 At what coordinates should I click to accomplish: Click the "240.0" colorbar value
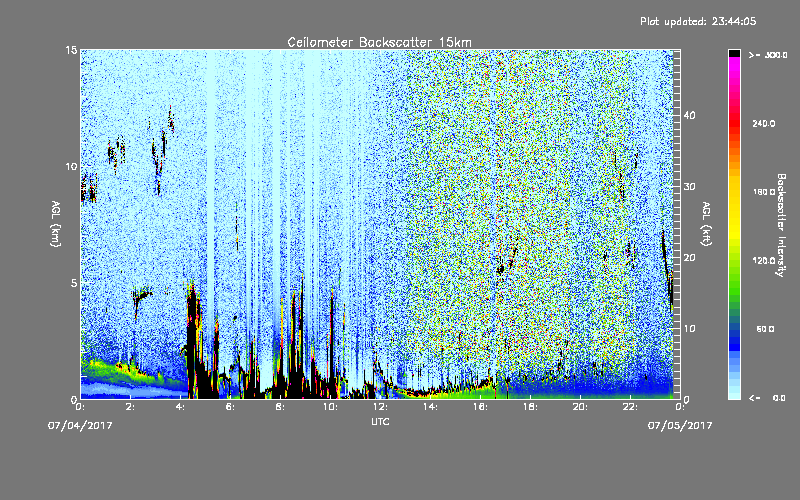(764, 123)
